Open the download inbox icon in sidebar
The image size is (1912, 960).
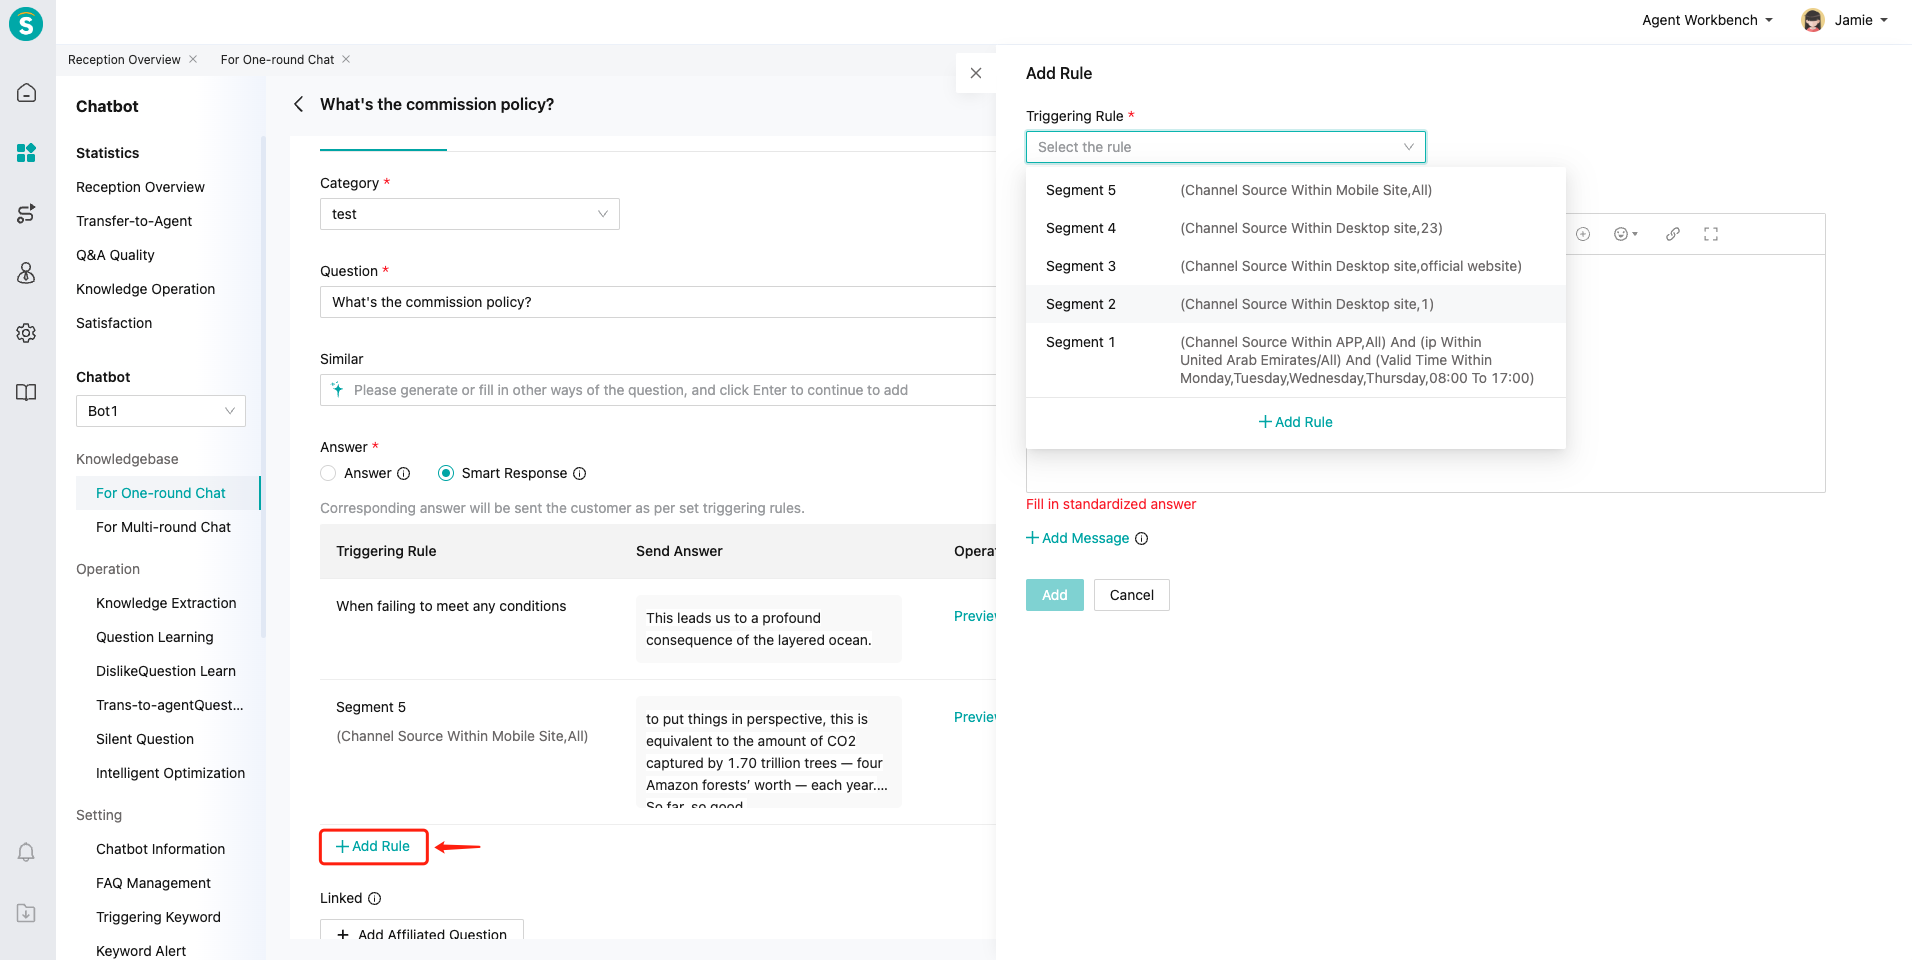27,913
